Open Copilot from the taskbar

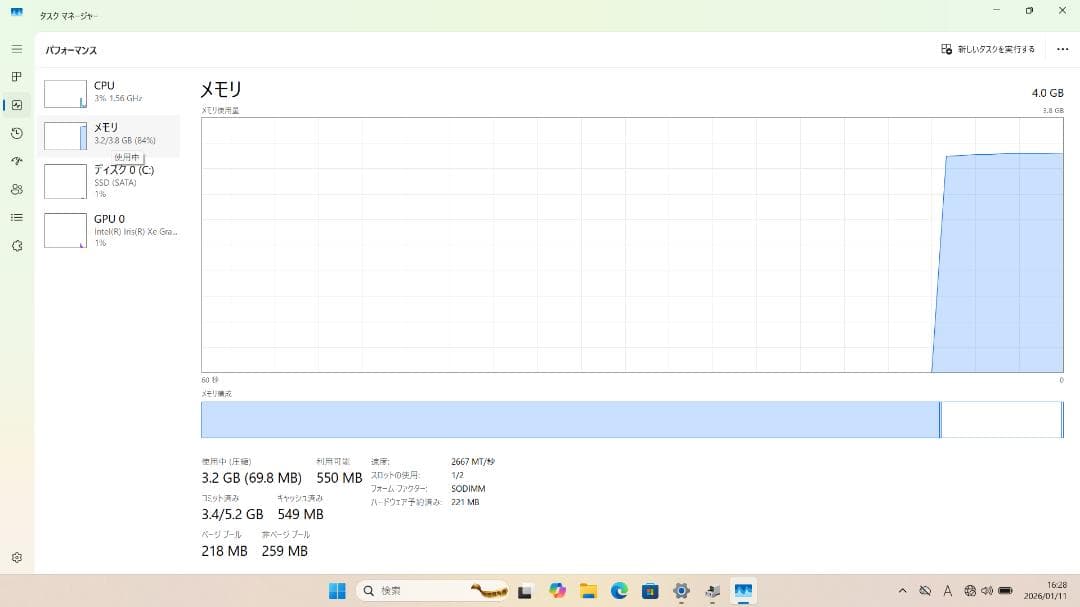558,590
